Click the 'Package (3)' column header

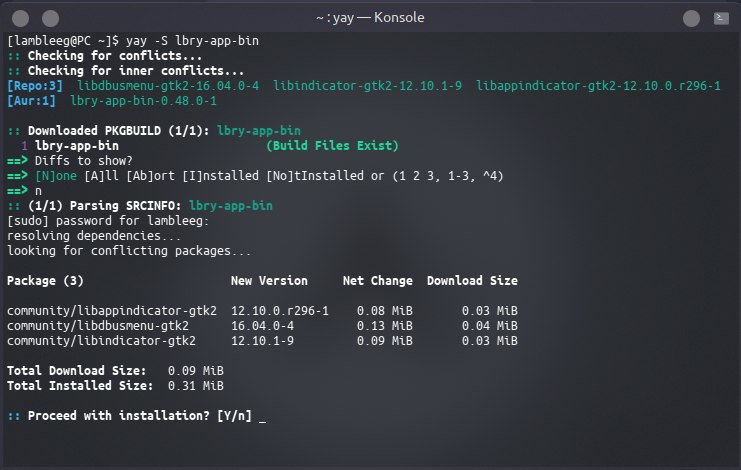[45, 281]
